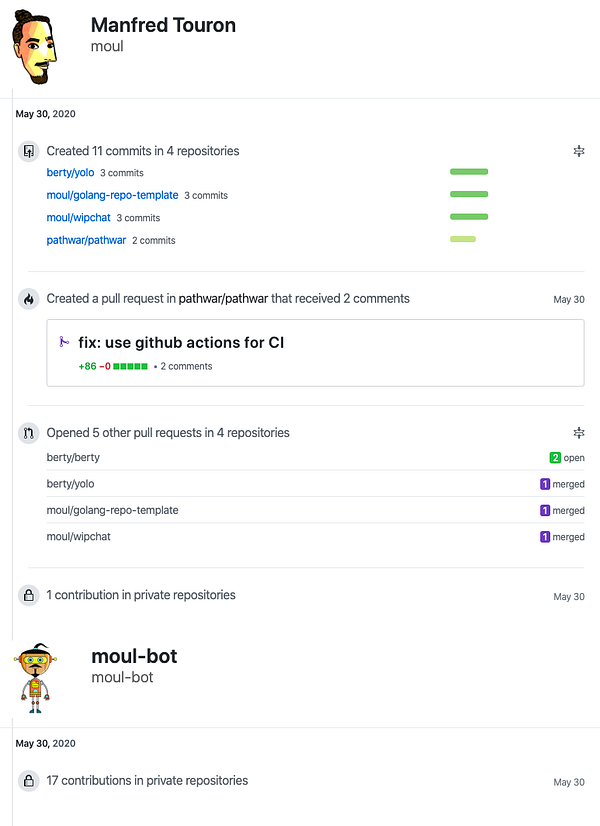Click the pathwar/pathwar light green commit bar
This screenshot has width=600, height=826.
[462, 239]
